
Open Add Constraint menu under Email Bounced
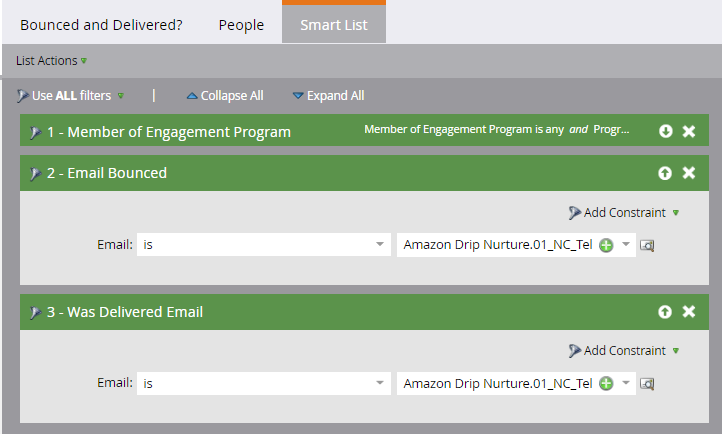click(x=624, y=212)
